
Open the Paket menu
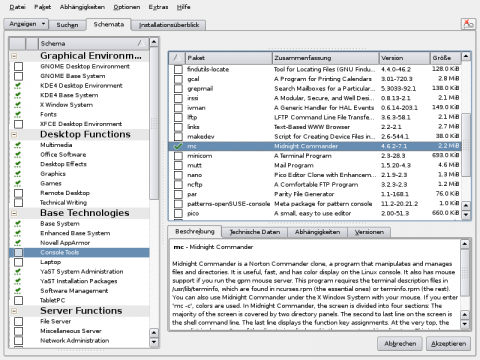tap(43, 7)
